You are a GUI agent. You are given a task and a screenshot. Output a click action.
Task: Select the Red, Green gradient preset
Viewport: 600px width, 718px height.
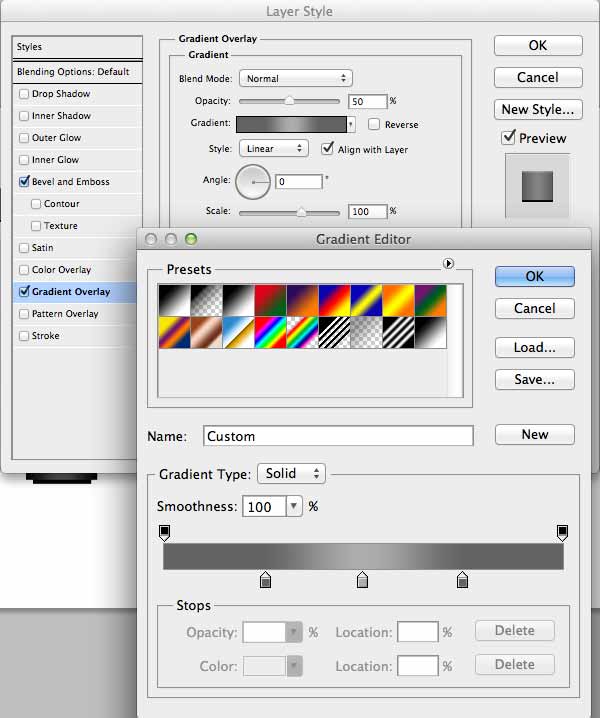271,300
